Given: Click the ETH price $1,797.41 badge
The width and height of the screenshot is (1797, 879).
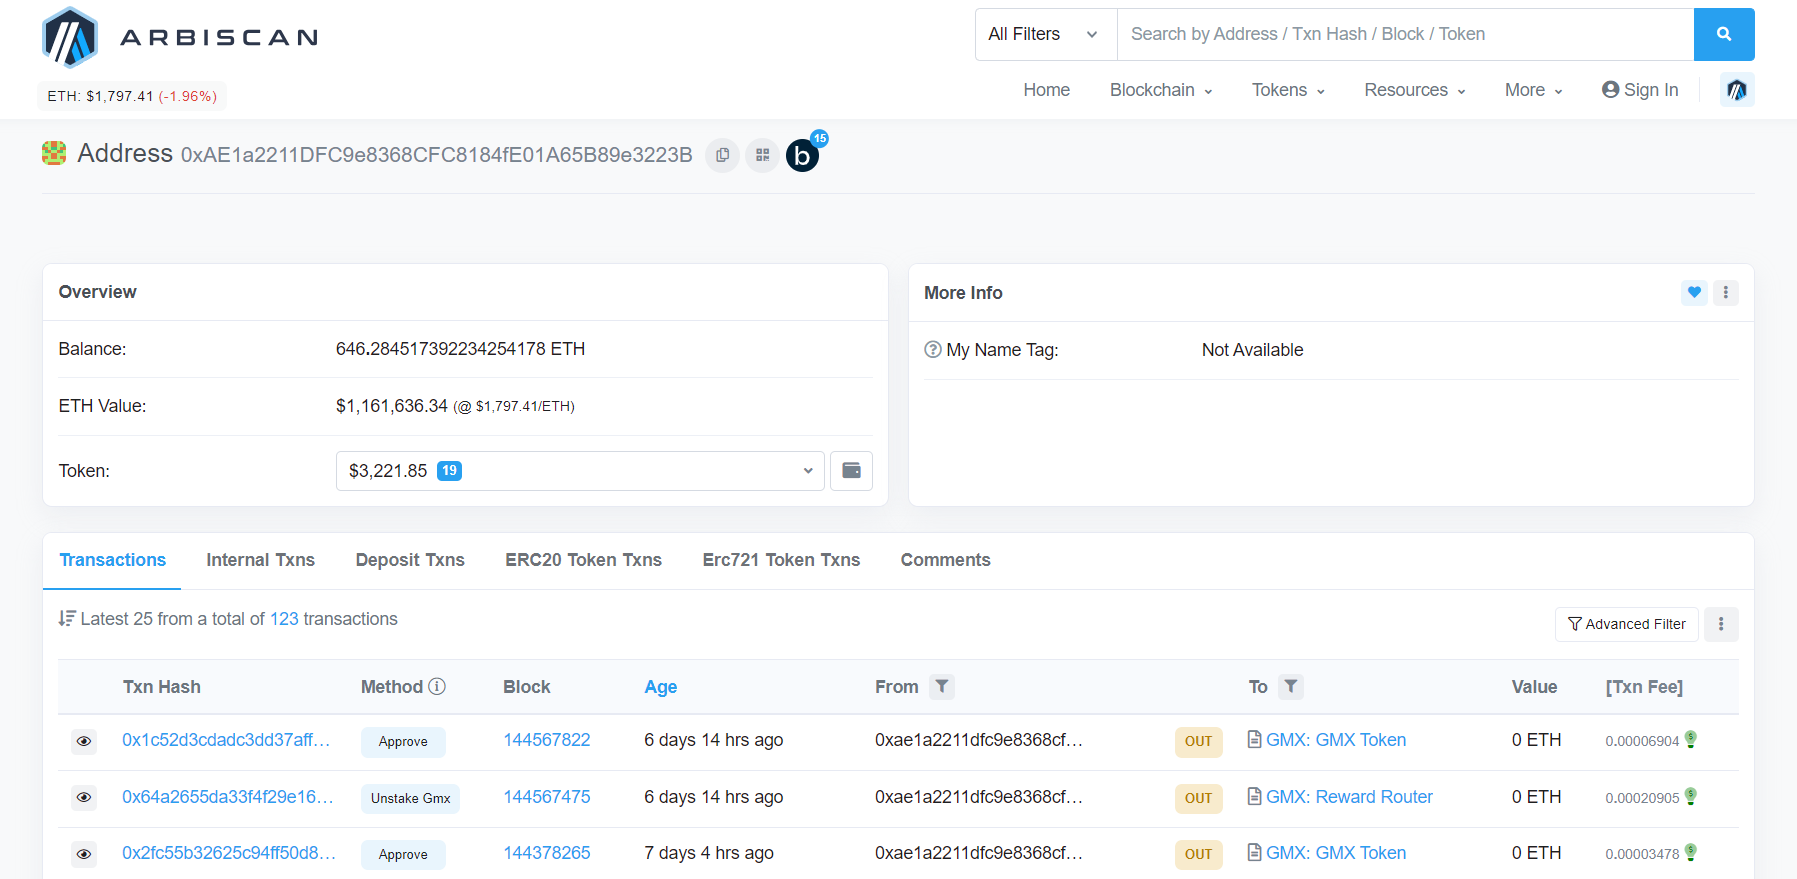Looking at the screenshot, I should pos(132,96).
